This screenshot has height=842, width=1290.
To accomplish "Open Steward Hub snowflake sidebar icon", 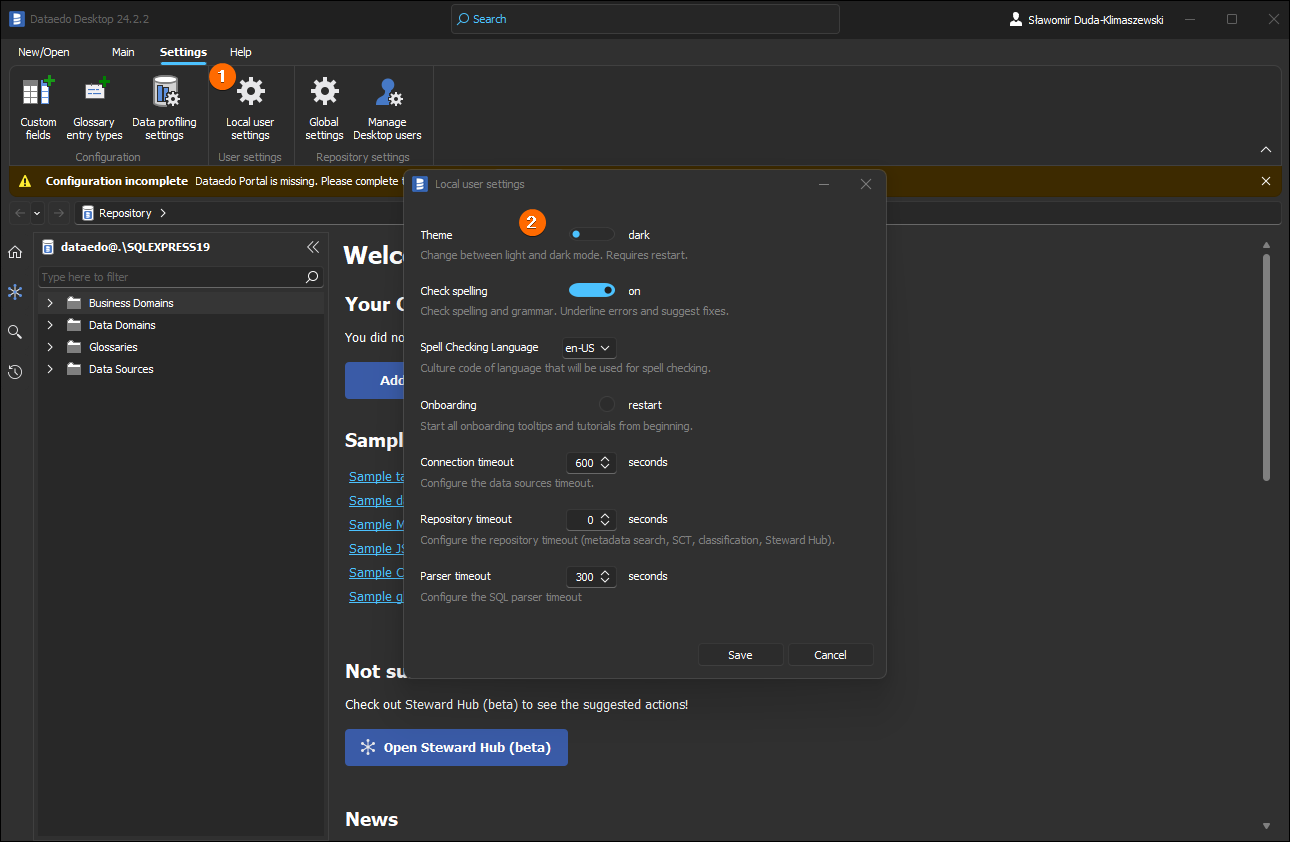I will click(15, 292).
